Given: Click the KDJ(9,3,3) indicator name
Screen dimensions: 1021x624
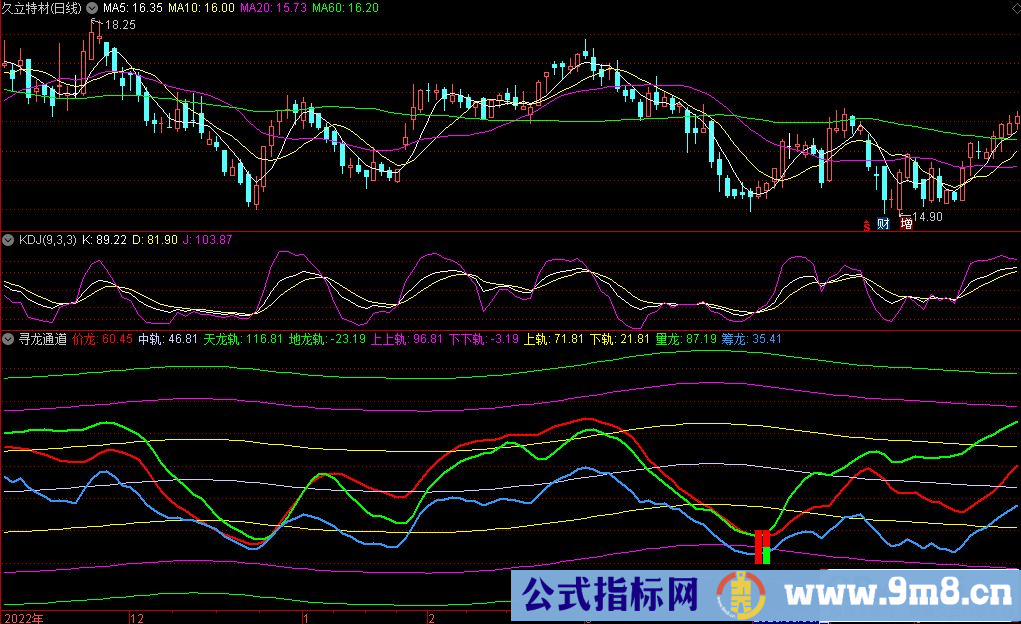Looking at the screenshot, I should (48, 240).
